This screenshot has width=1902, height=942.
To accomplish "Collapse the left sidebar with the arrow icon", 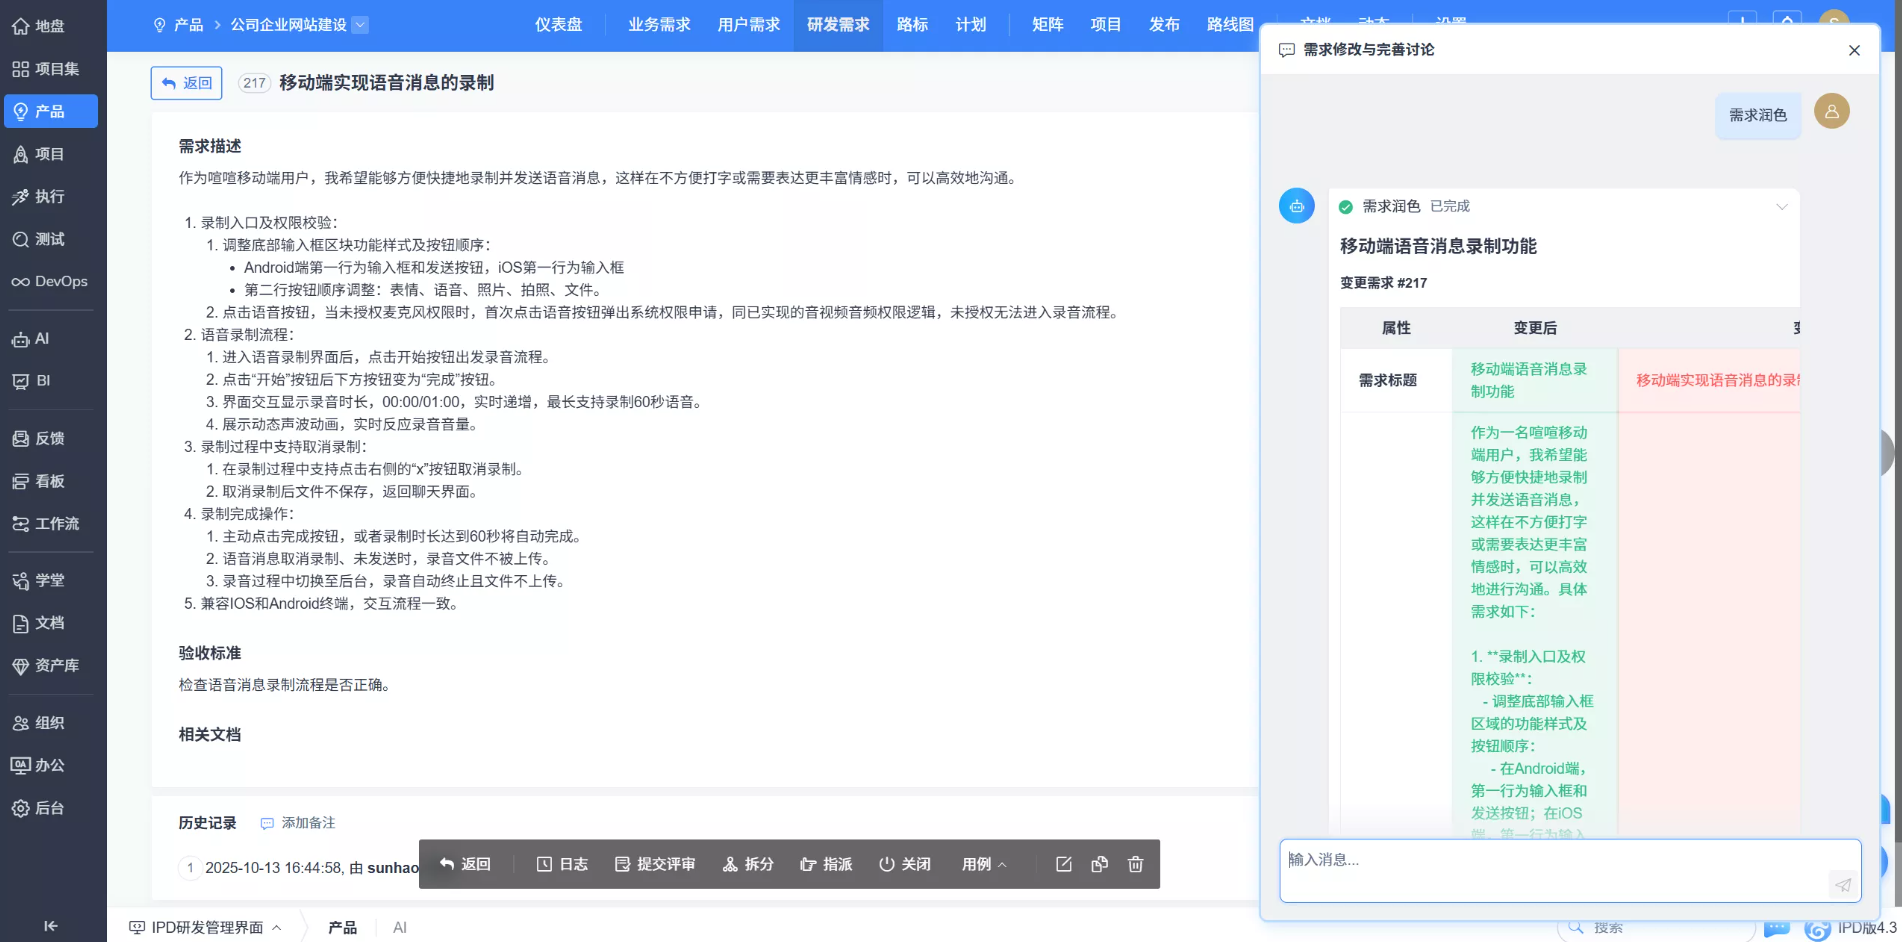I will 50,926.
